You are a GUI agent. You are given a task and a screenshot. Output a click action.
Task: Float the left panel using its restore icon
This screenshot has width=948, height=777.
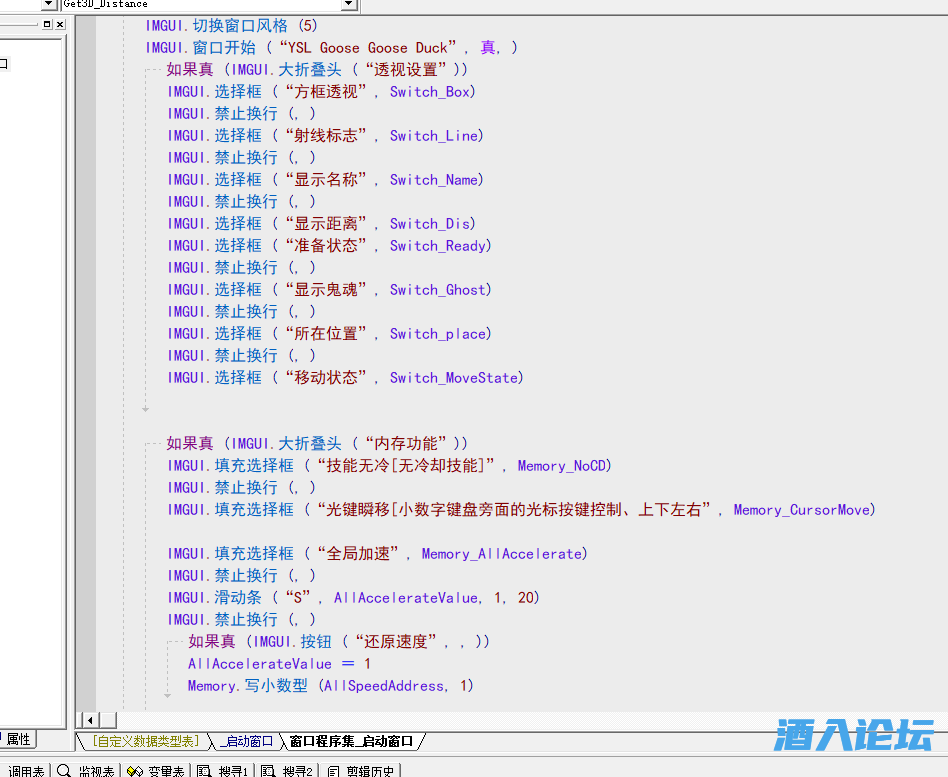46,24
